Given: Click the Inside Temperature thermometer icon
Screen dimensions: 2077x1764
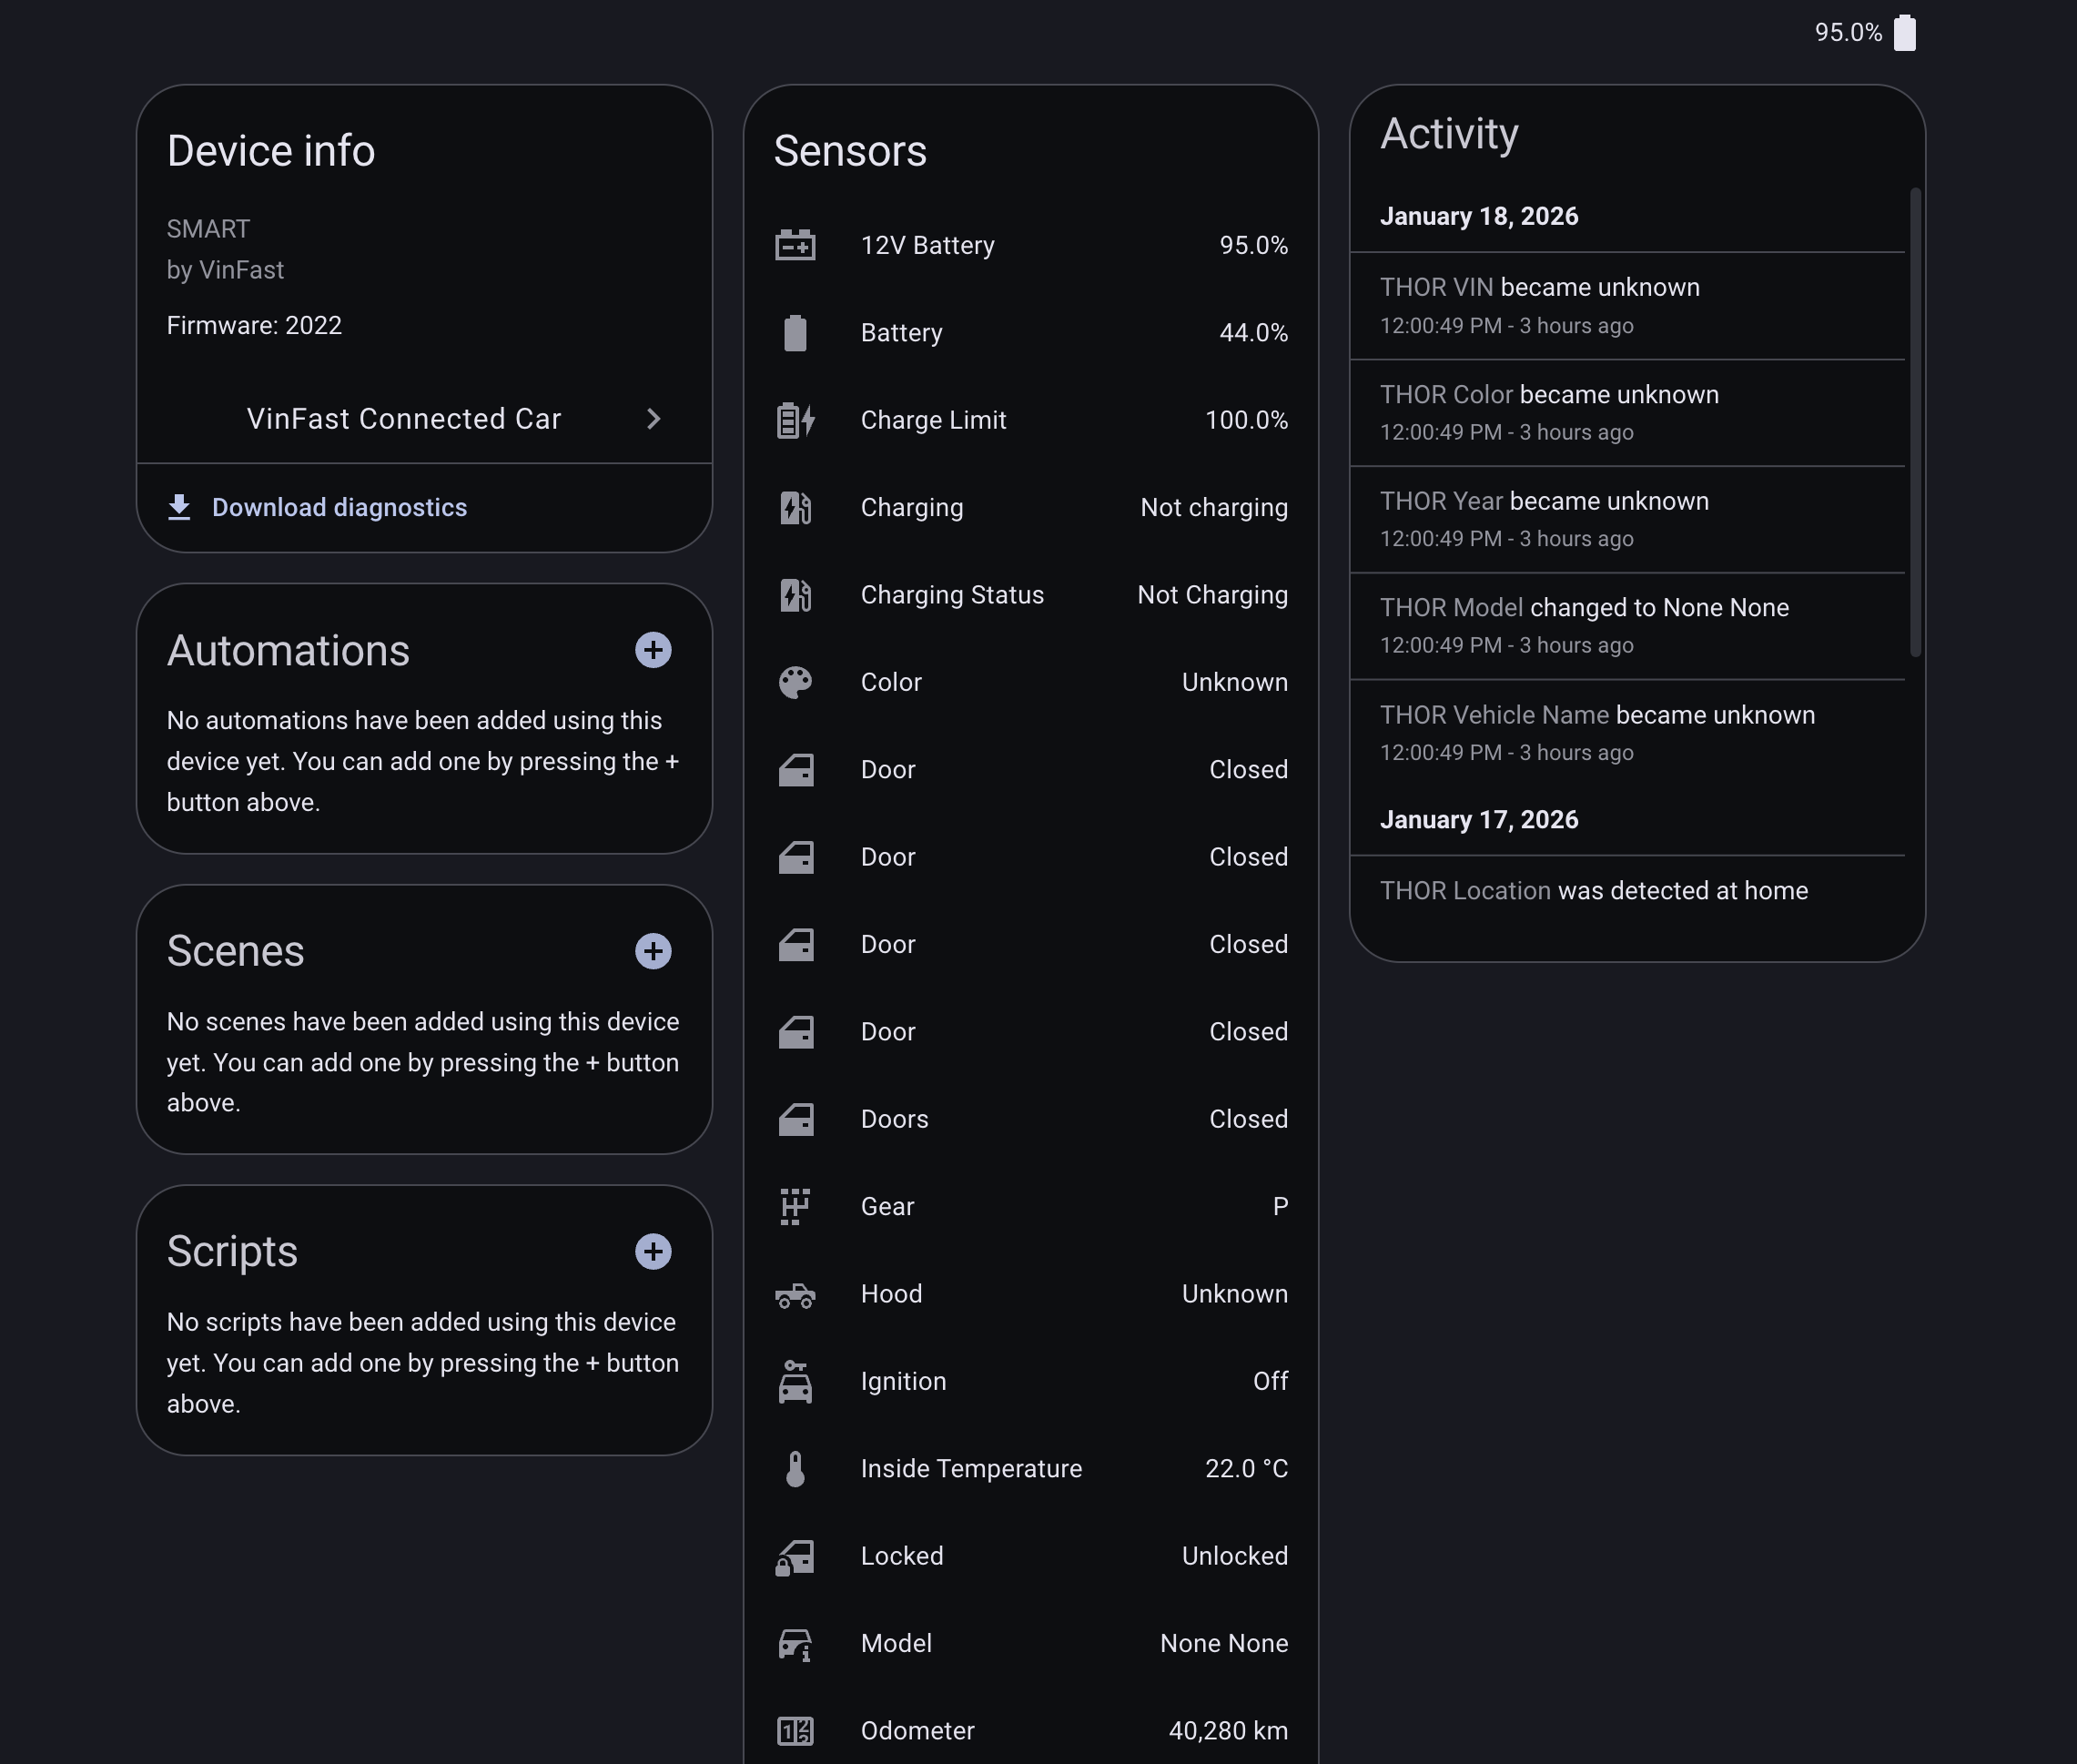Looking at the screenshot, I should pyautogui.click(x=795, y=1468).
